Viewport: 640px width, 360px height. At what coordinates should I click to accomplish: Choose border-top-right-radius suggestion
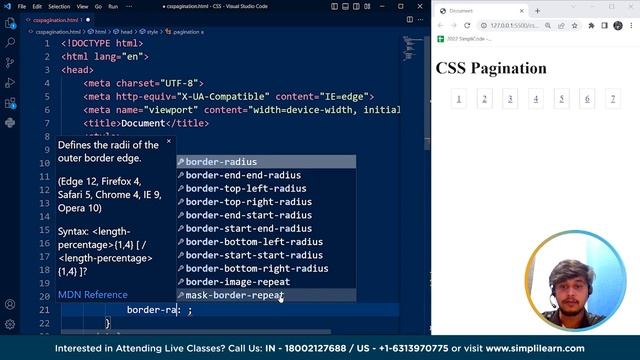[x=266, y=202]
